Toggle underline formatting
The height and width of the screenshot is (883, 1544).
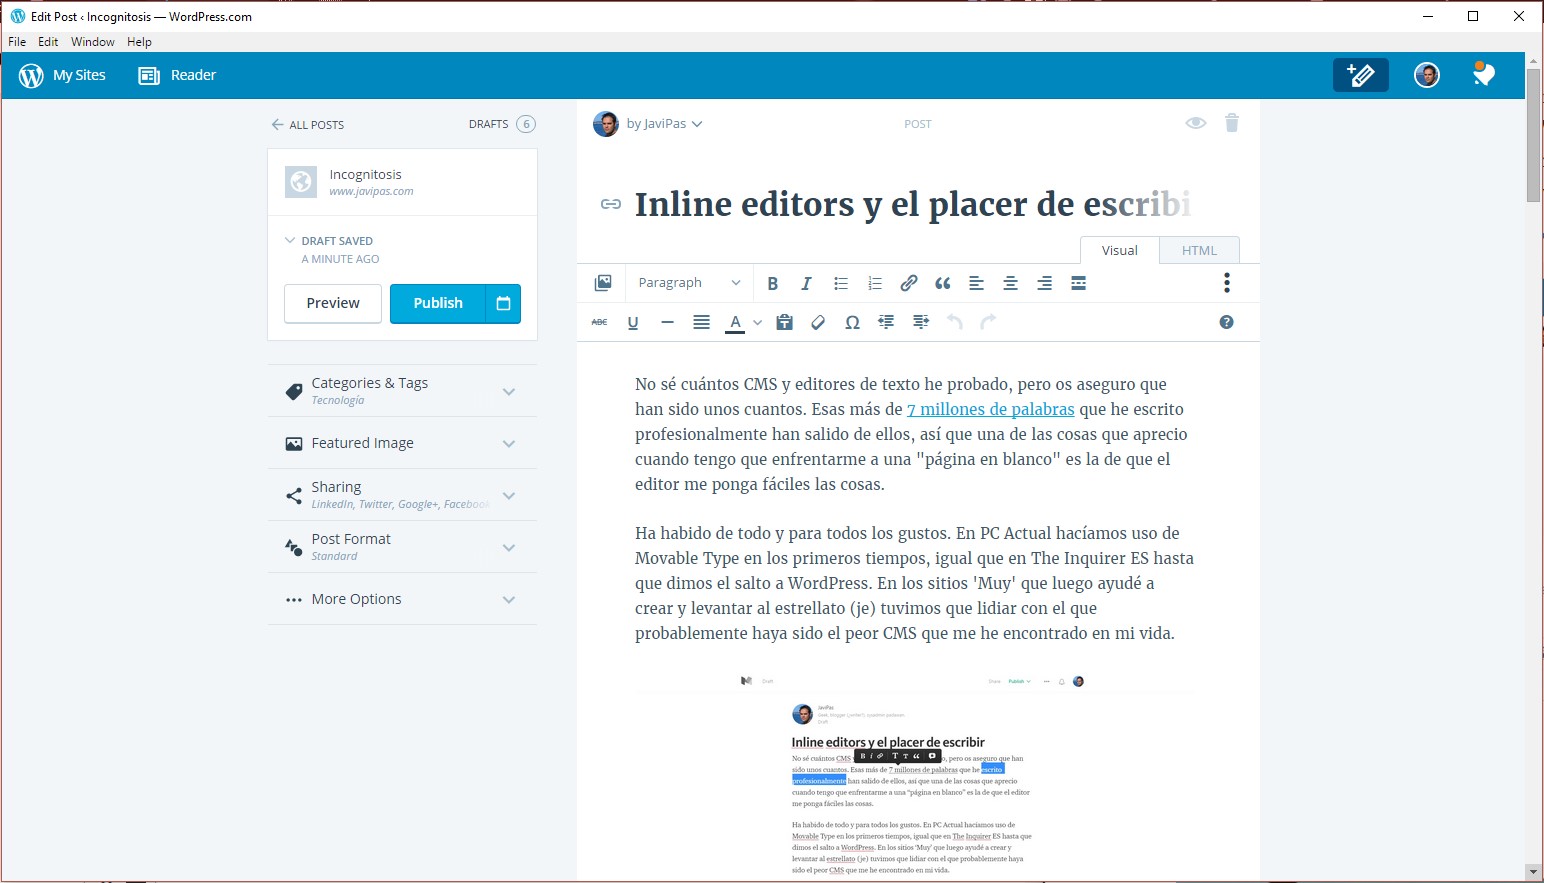click(x=633, y=322)
